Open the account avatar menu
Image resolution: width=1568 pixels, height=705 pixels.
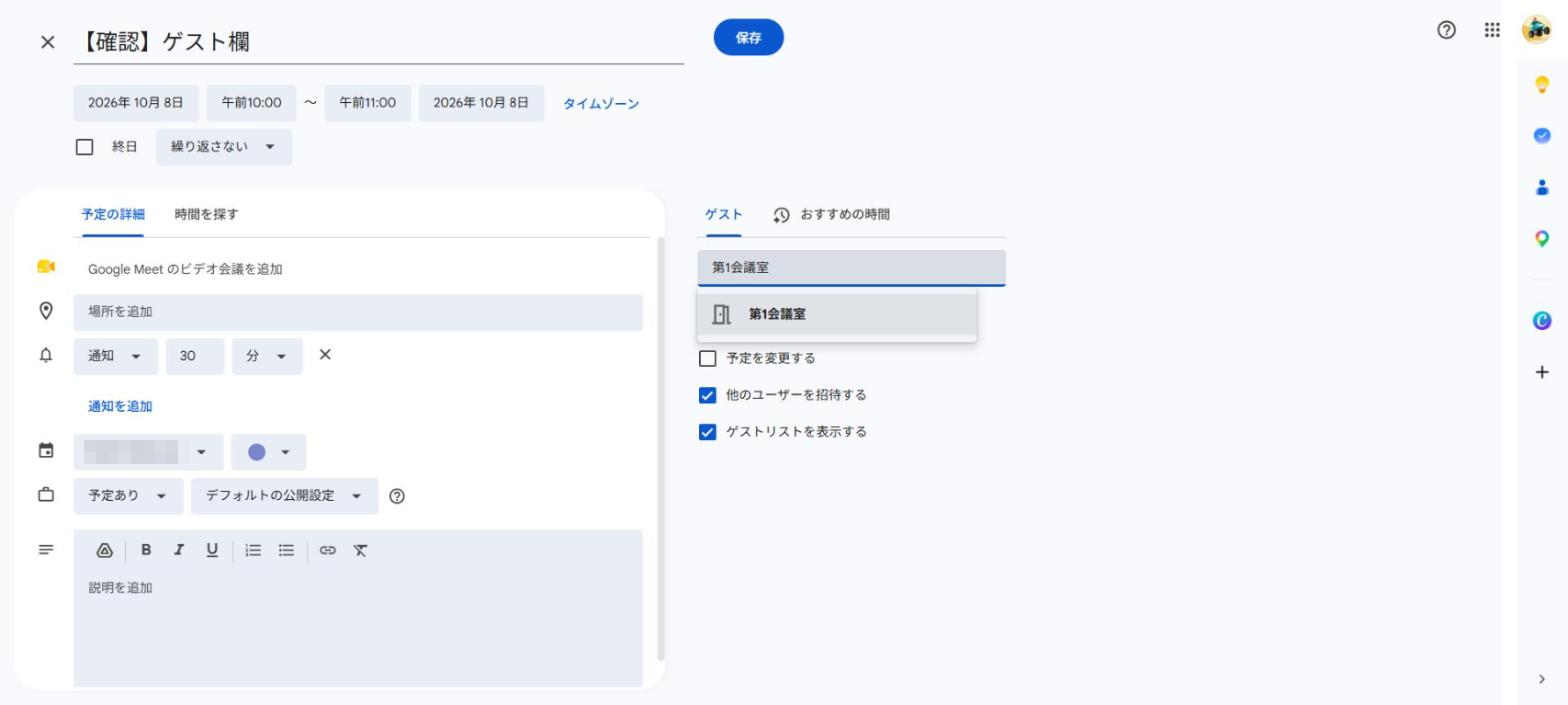pyautogui.click(x=1537, y=30)
